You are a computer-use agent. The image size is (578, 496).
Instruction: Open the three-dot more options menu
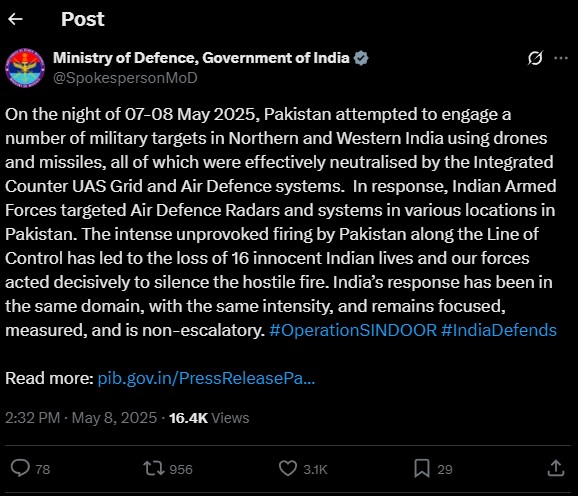point(561,58)
